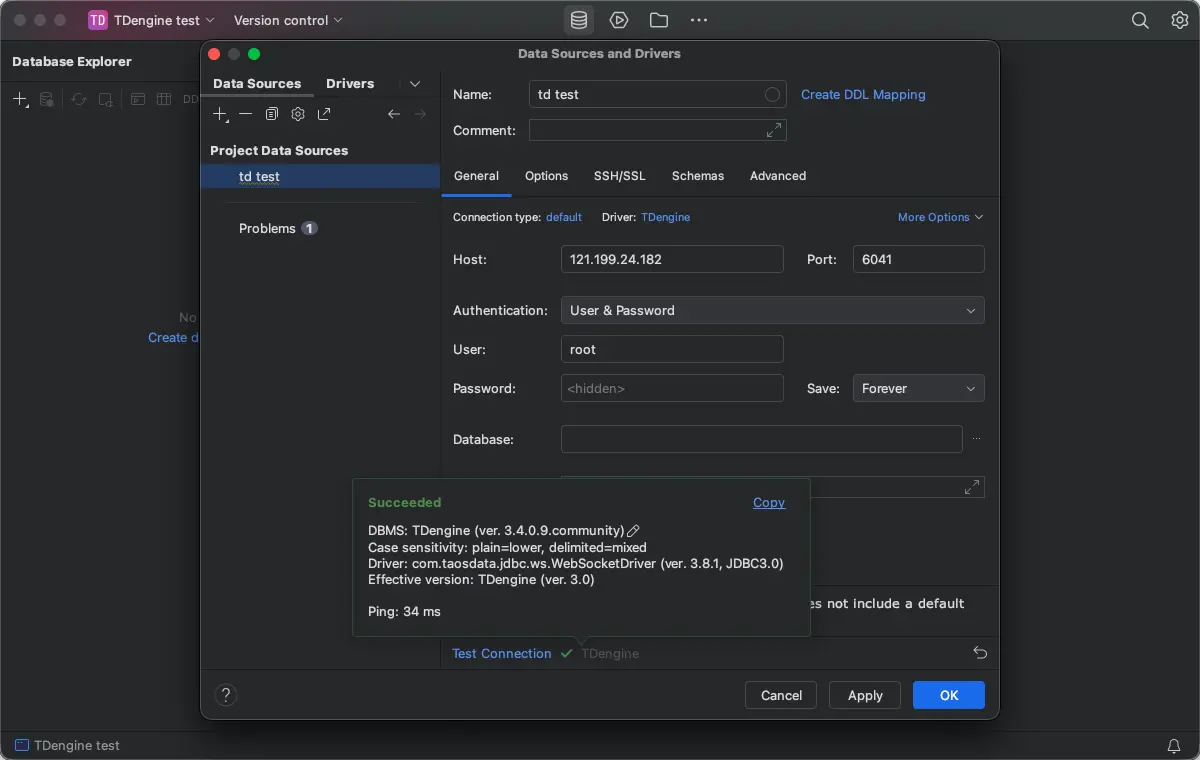Open TDengine test project dropdown

[x=152, y=20]
